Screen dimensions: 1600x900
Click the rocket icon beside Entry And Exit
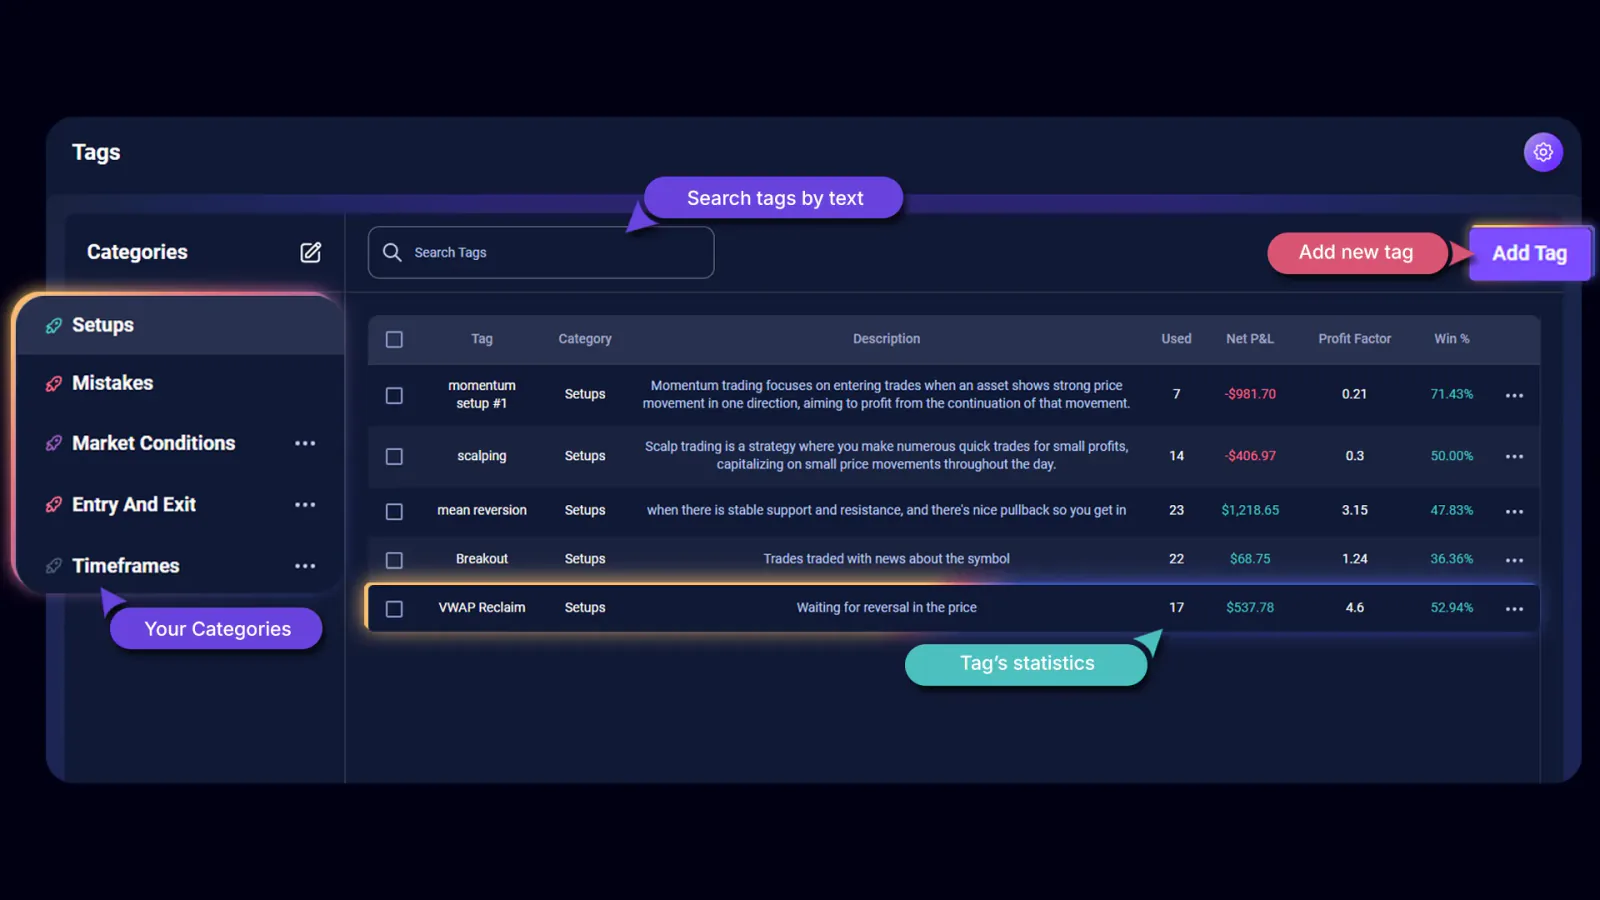point(53,504)
